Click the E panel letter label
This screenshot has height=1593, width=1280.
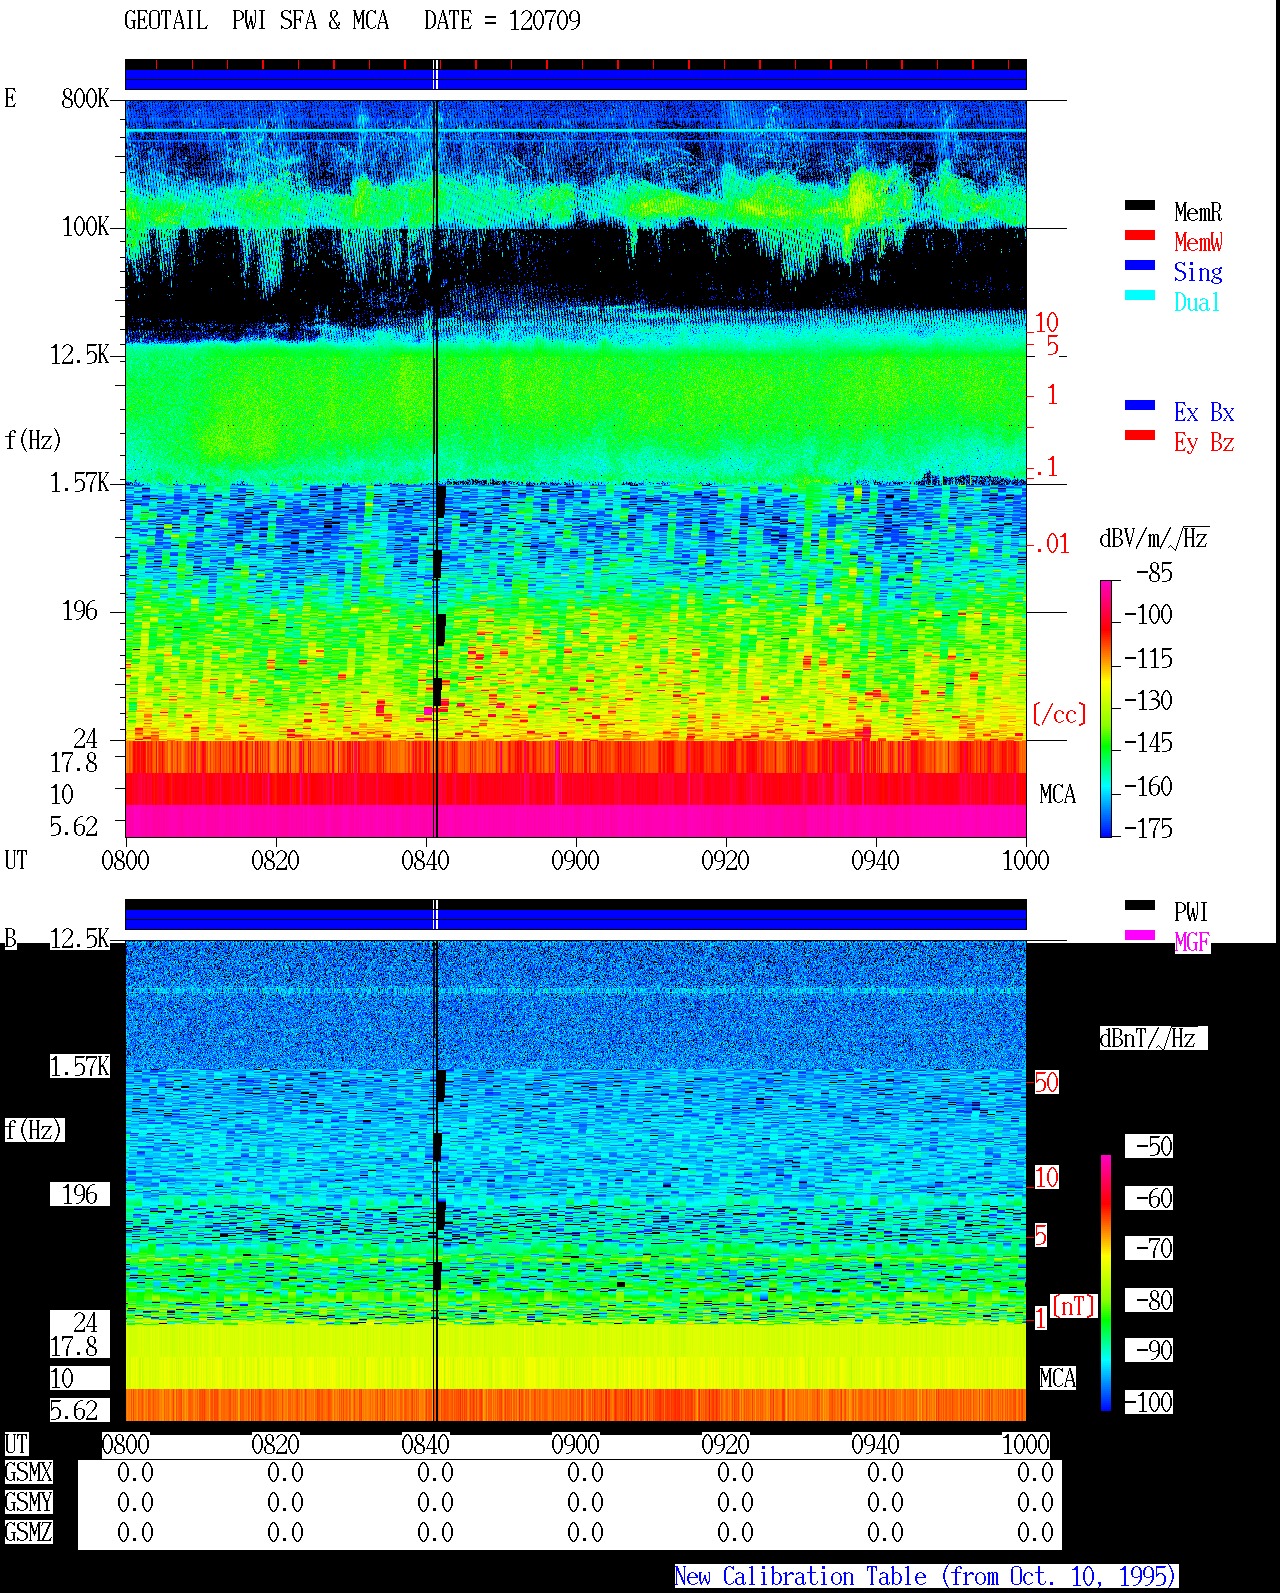[11, 98]
